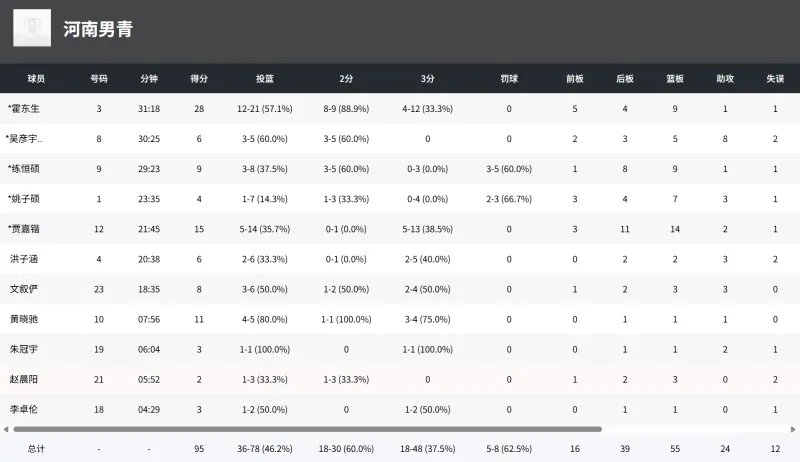The image size is (800, 462).
Task: Click minutes value 06:04
Action: 149,349
